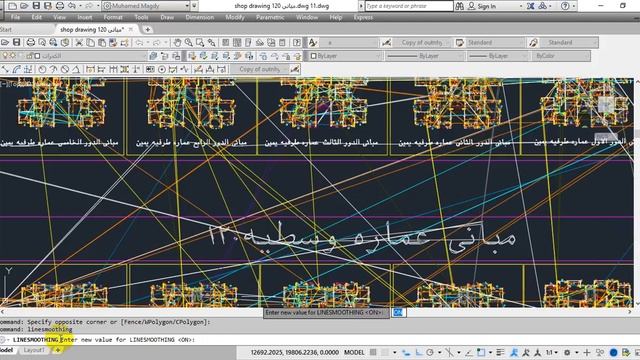
Task: Open the text style dropdown showing a
Action: coord(348,42)
